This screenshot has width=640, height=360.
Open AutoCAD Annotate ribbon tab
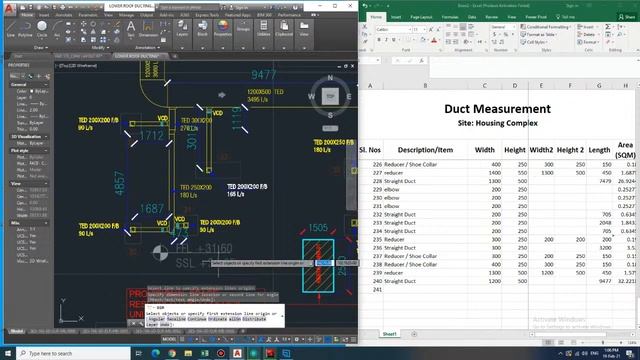[64, 15]
